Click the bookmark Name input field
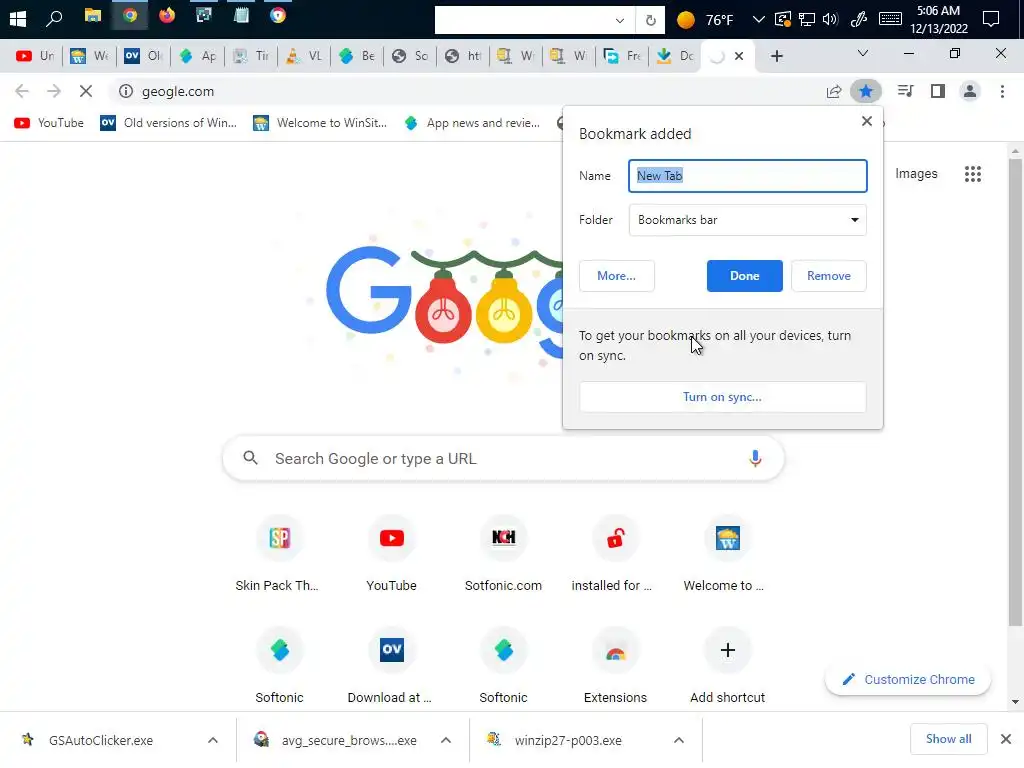 click(x=747, y=176)
